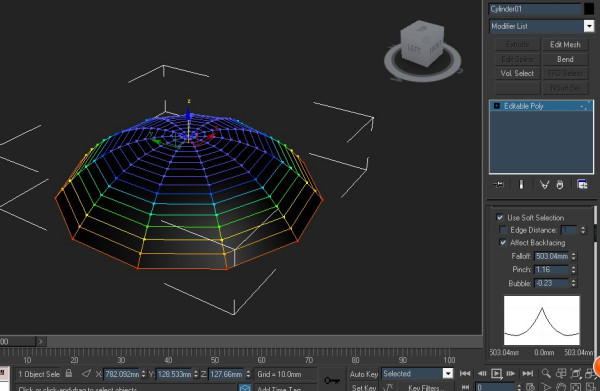Click the Z coordinate spinner
This screenshot has width=600, height=391.
click(248, 374)
